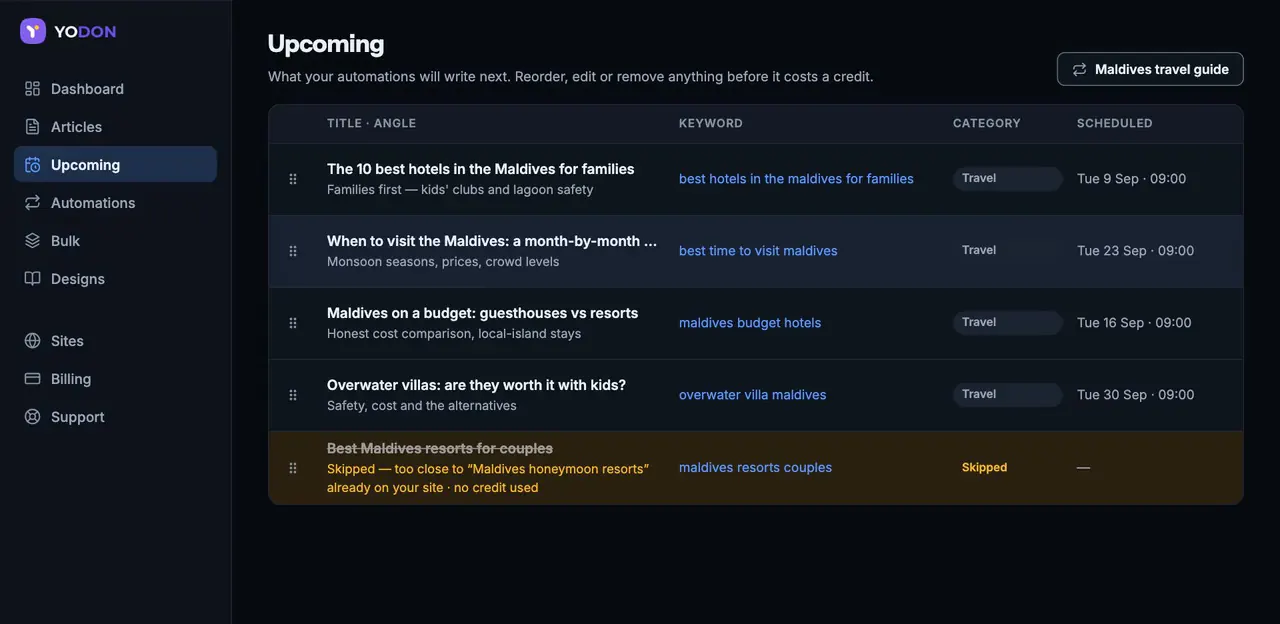Click the 'Tue 30 Sep · 09:00' scheduled time
Image resolution: width=1280 pixels, height=624 pixels.
[x=1135, y=395]
